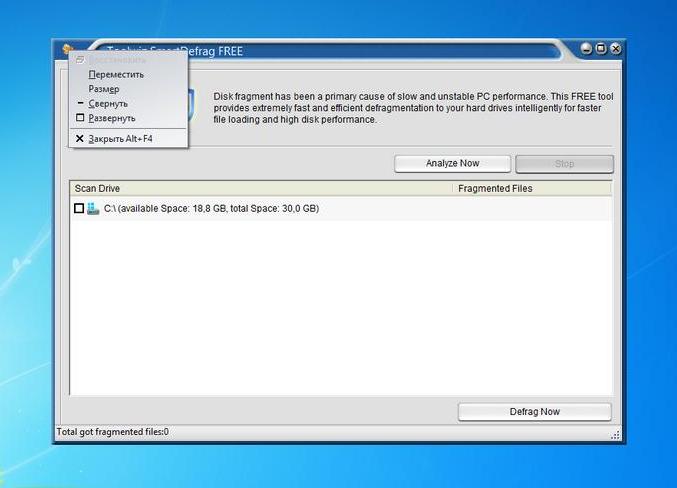Click 'Total got fragmented files:0' status text
The width and height of the screenshot is (677, 488).
[113, 432]
